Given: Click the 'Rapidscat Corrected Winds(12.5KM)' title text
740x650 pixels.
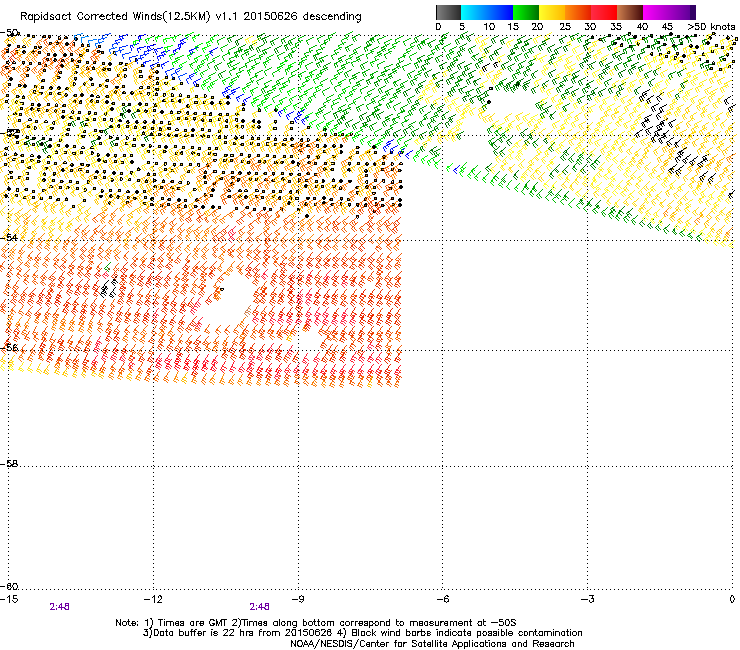Looking at the screenshot, I should (115, 17).
